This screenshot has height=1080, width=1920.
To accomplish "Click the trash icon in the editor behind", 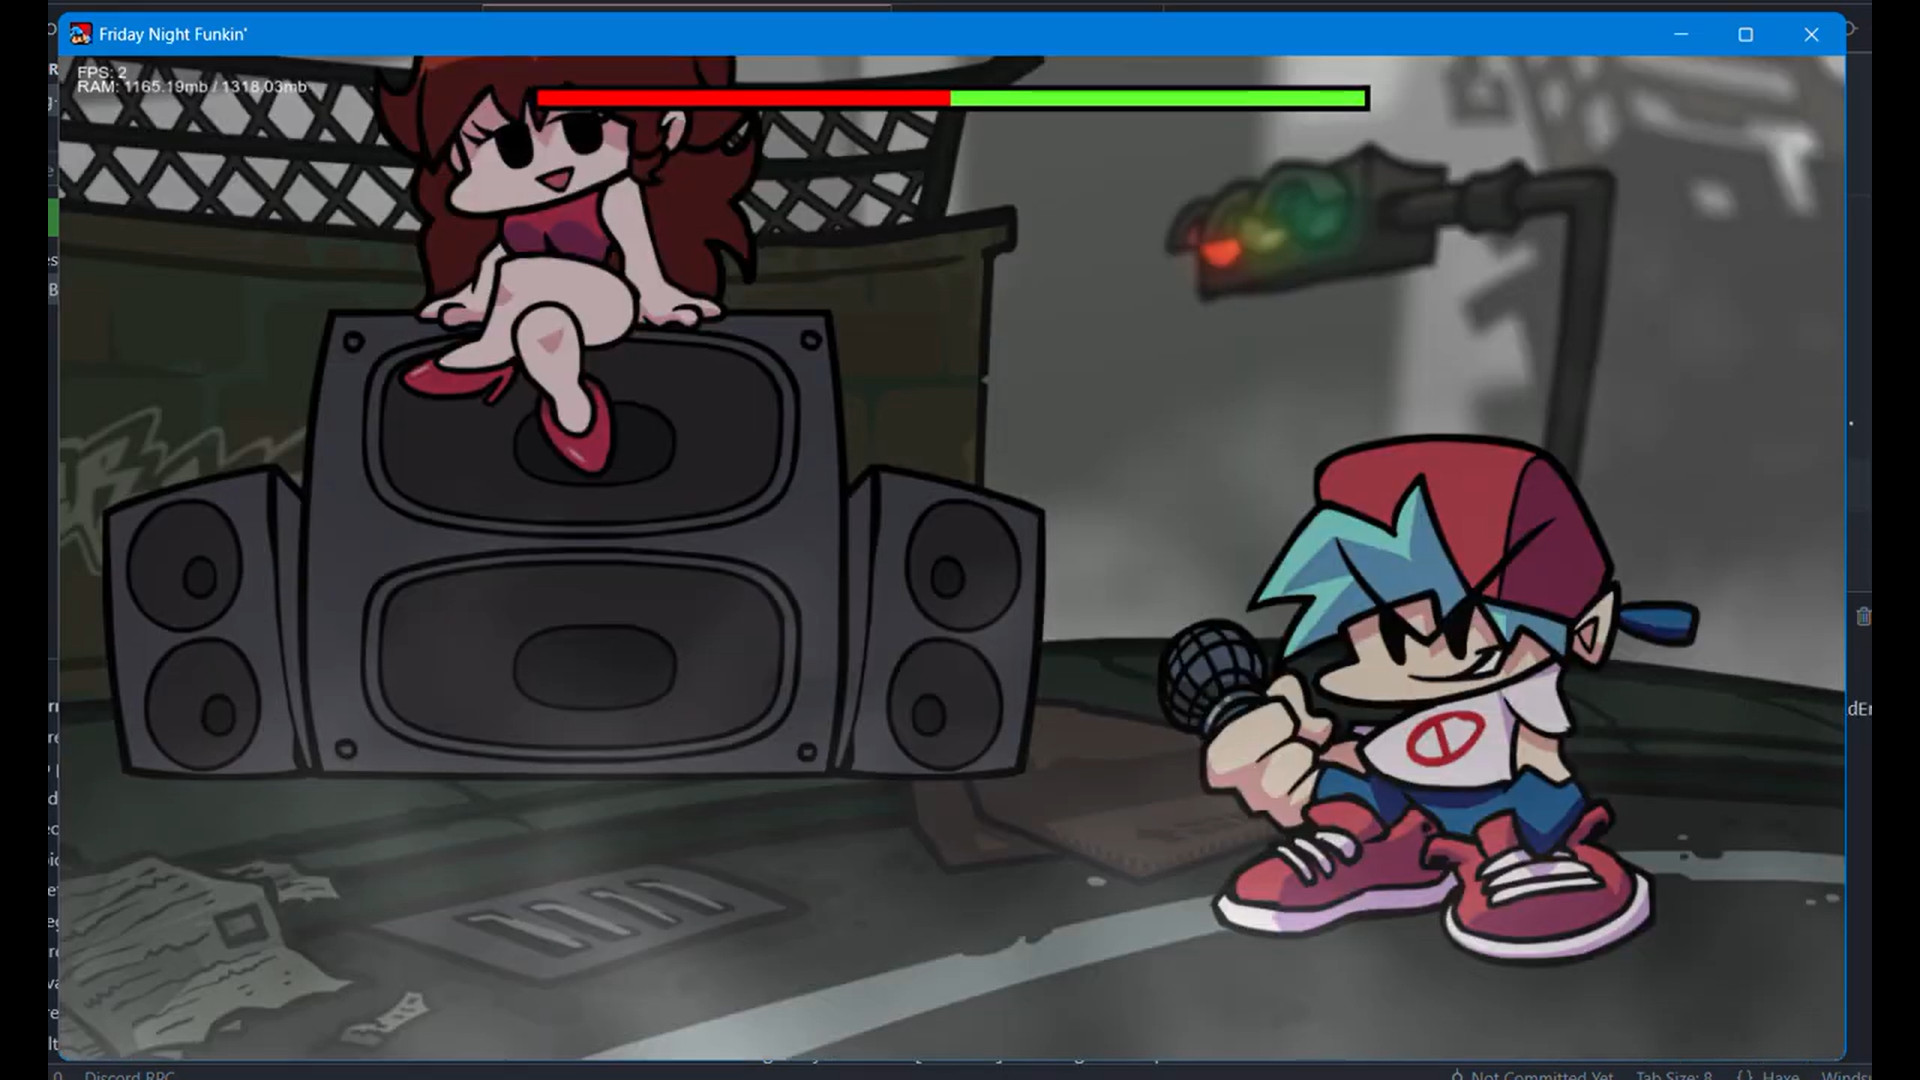I will (x=1863, y=617).
